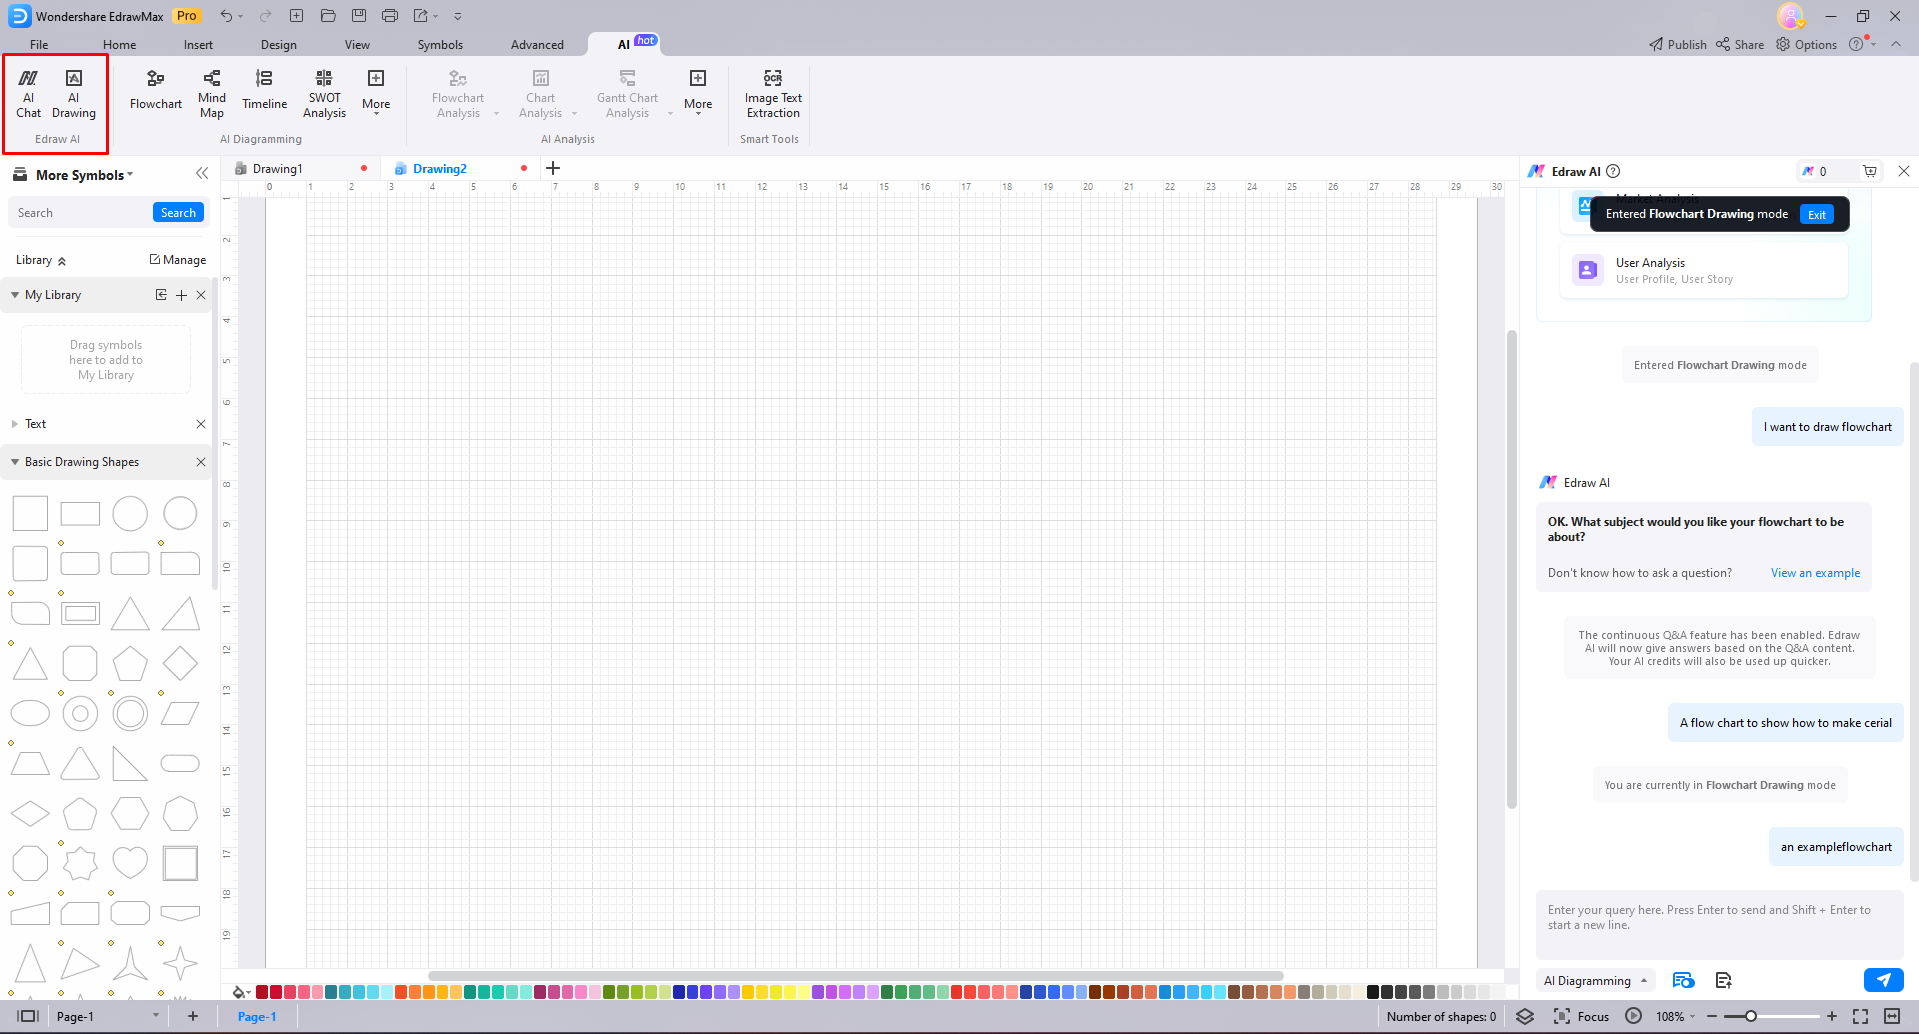This screenshot has height=1034, width=1919.
Task: Zoom out with the minus icon
Action: click(1712, 1016)
